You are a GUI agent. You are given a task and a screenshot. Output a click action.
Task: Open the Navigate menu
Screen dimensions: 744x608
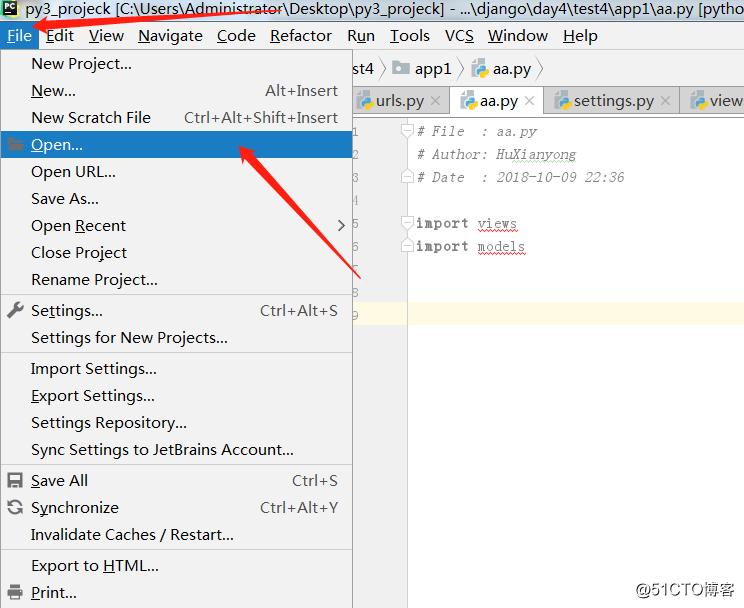[170, 36]
